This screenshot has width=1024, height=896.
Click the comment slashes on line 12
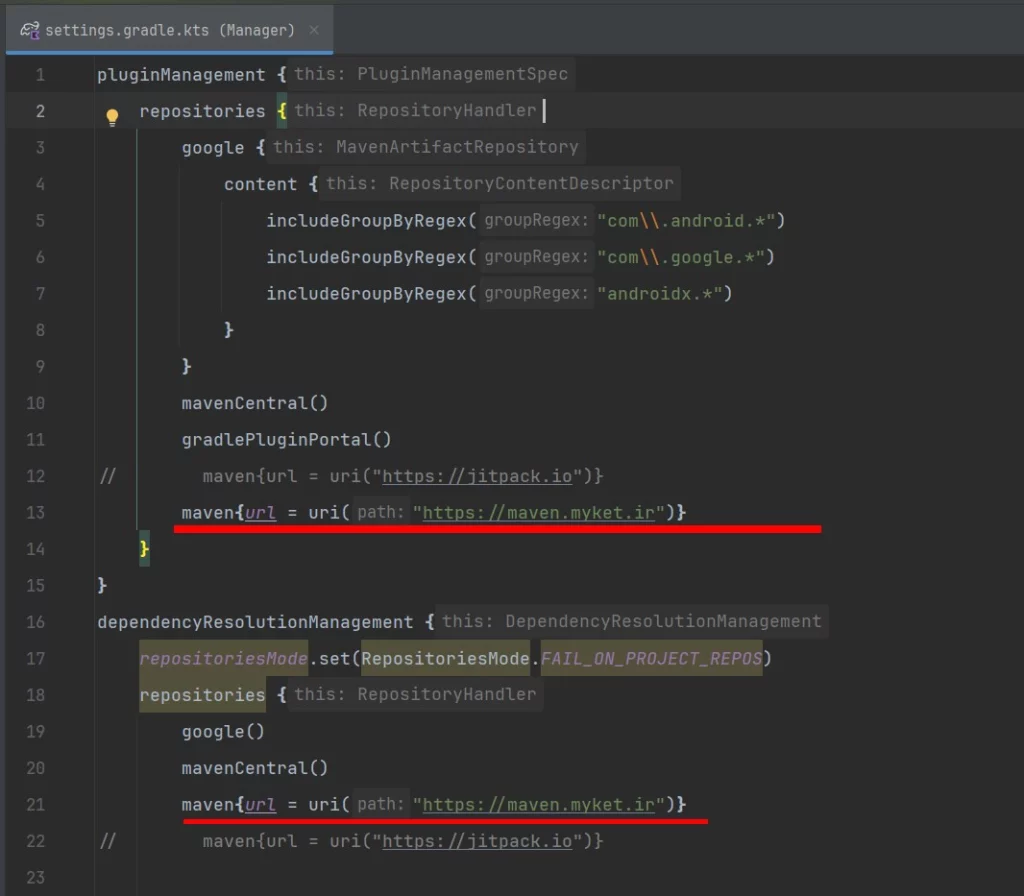[108, 476]
